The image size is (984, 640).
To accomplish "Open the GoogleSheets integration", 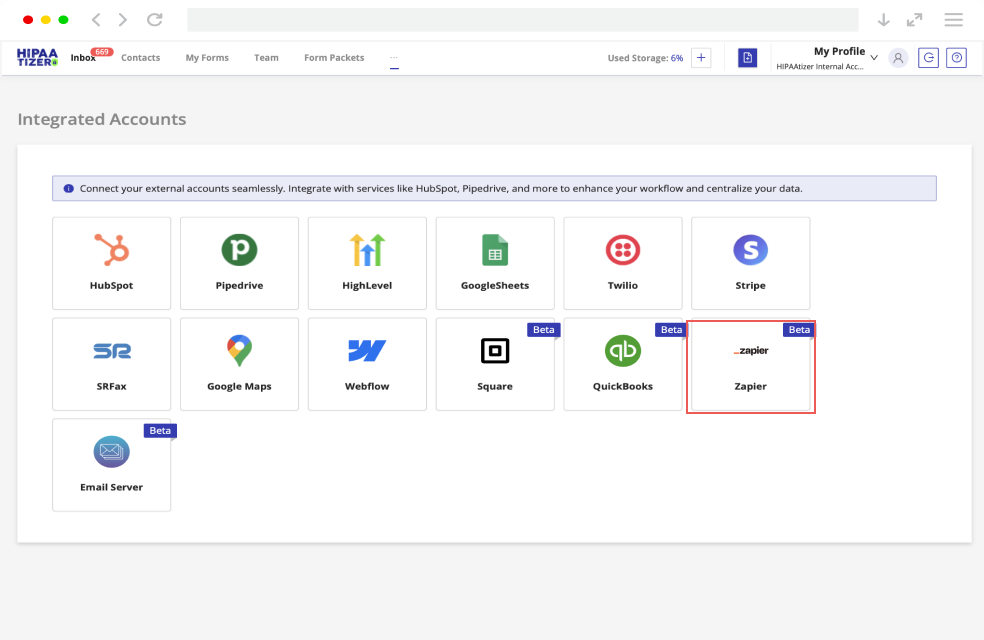I will click(495, 264).
